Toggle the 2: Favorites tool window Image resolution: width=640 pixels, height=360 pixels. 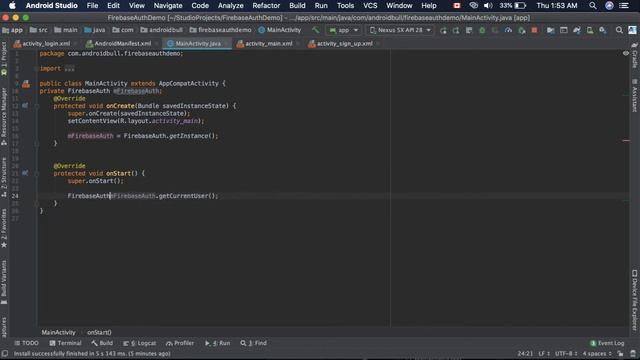(4, 228)
